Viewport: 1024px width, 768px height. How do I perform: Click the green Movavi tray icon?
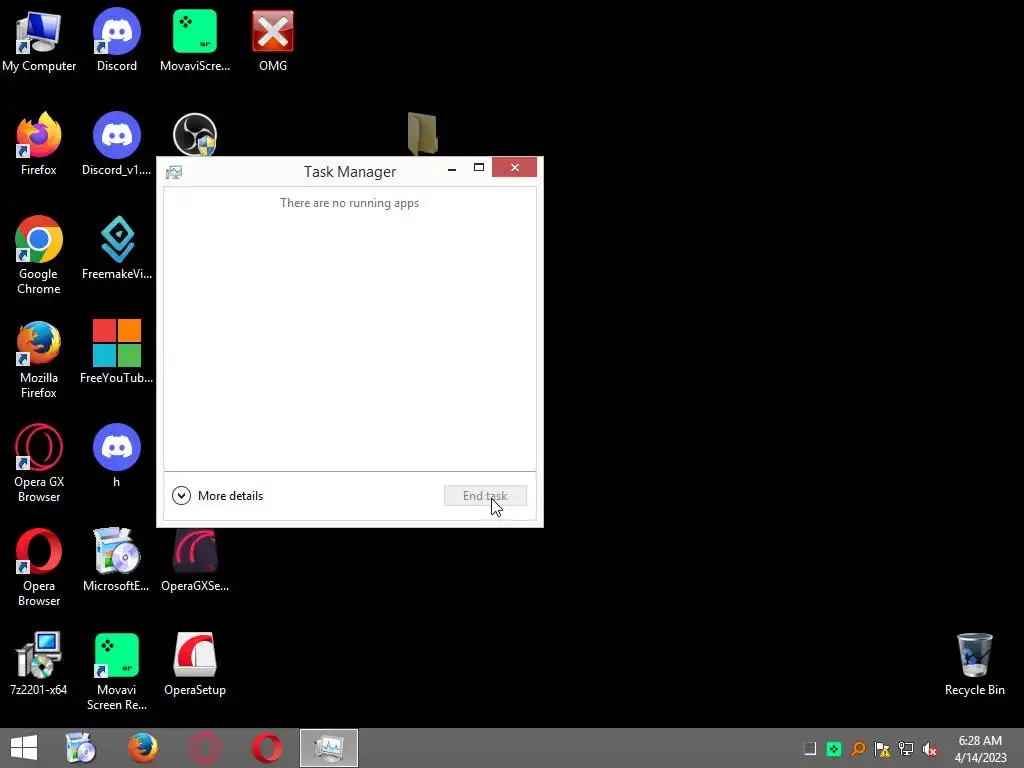pos(834,749)
